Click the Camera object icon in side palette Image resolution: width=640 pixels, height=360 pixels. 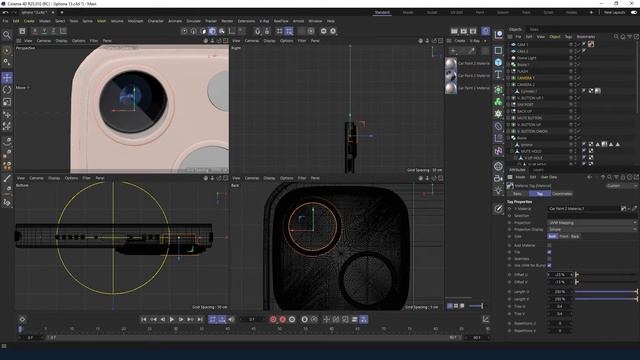point(498,178)
